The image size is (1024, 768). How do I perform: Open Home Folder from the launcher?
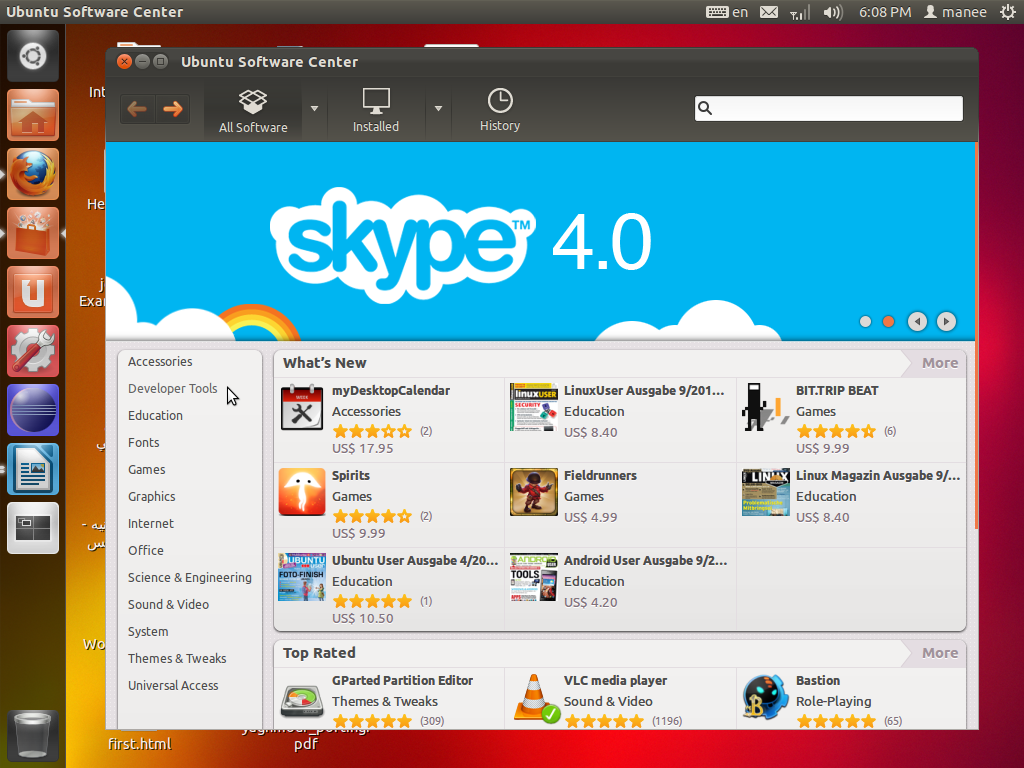pos(33,115)
